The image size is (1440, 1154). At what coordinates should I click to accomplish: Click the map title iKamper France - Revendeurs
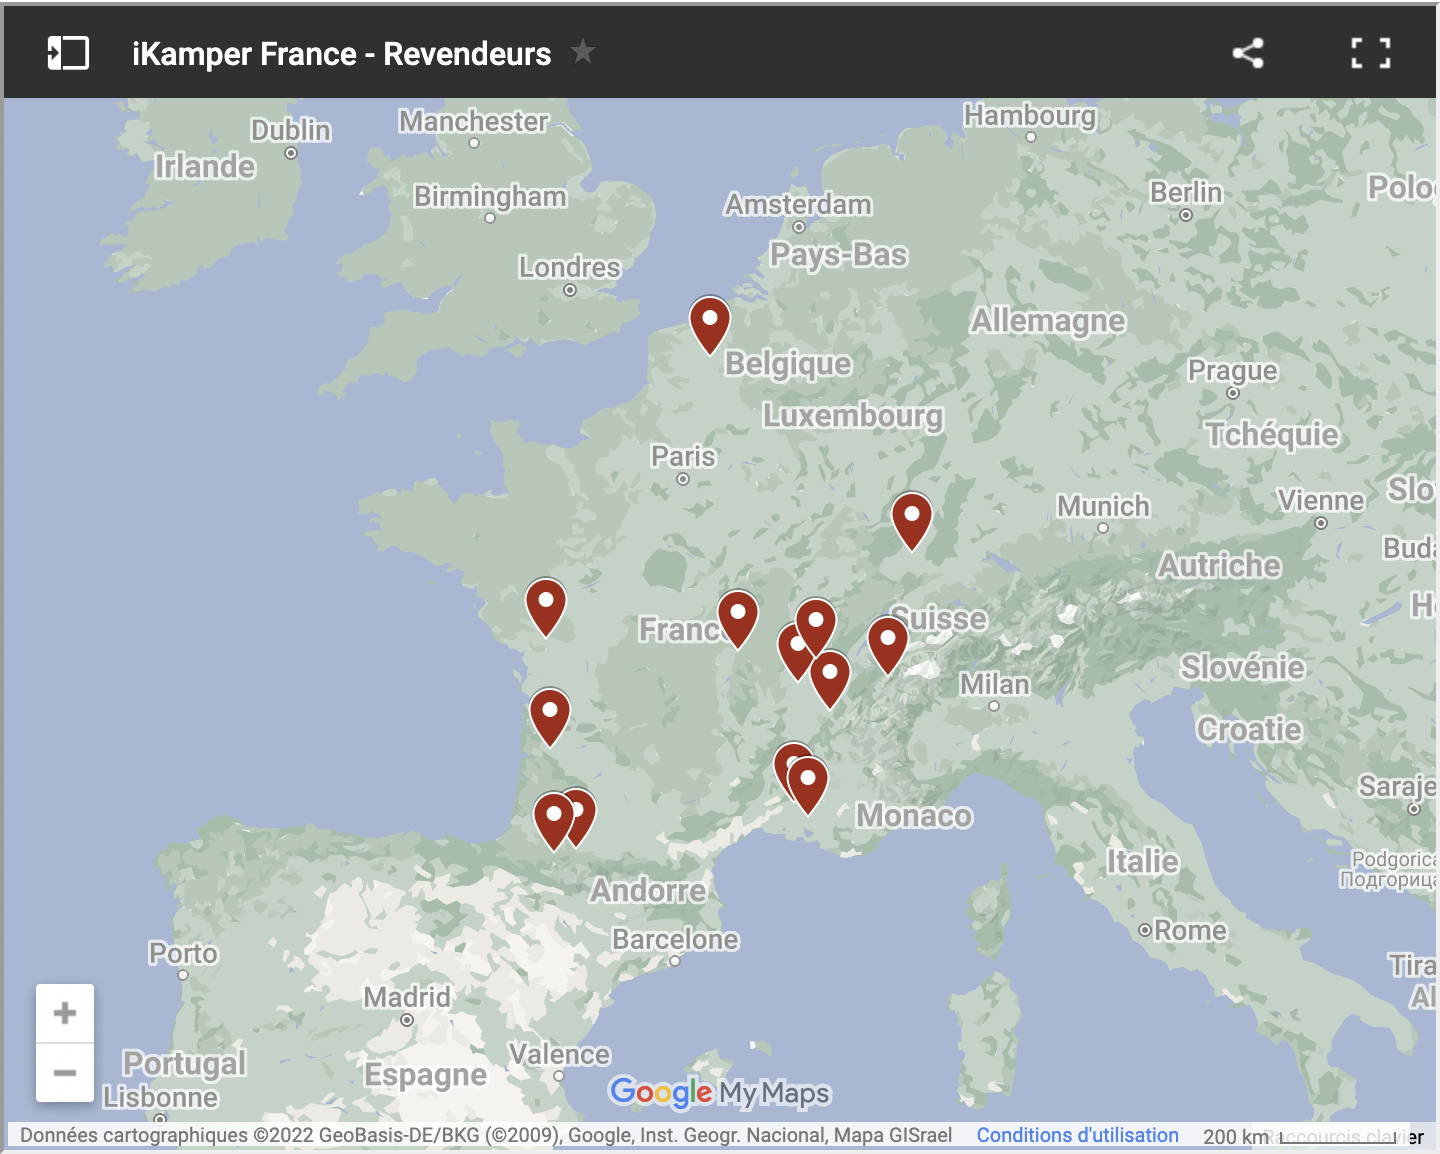coord(341,53)
